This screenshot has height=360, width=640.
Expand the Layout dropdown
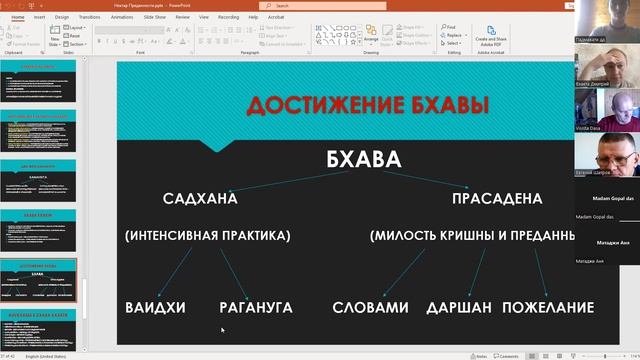click(x=75, y=27)
